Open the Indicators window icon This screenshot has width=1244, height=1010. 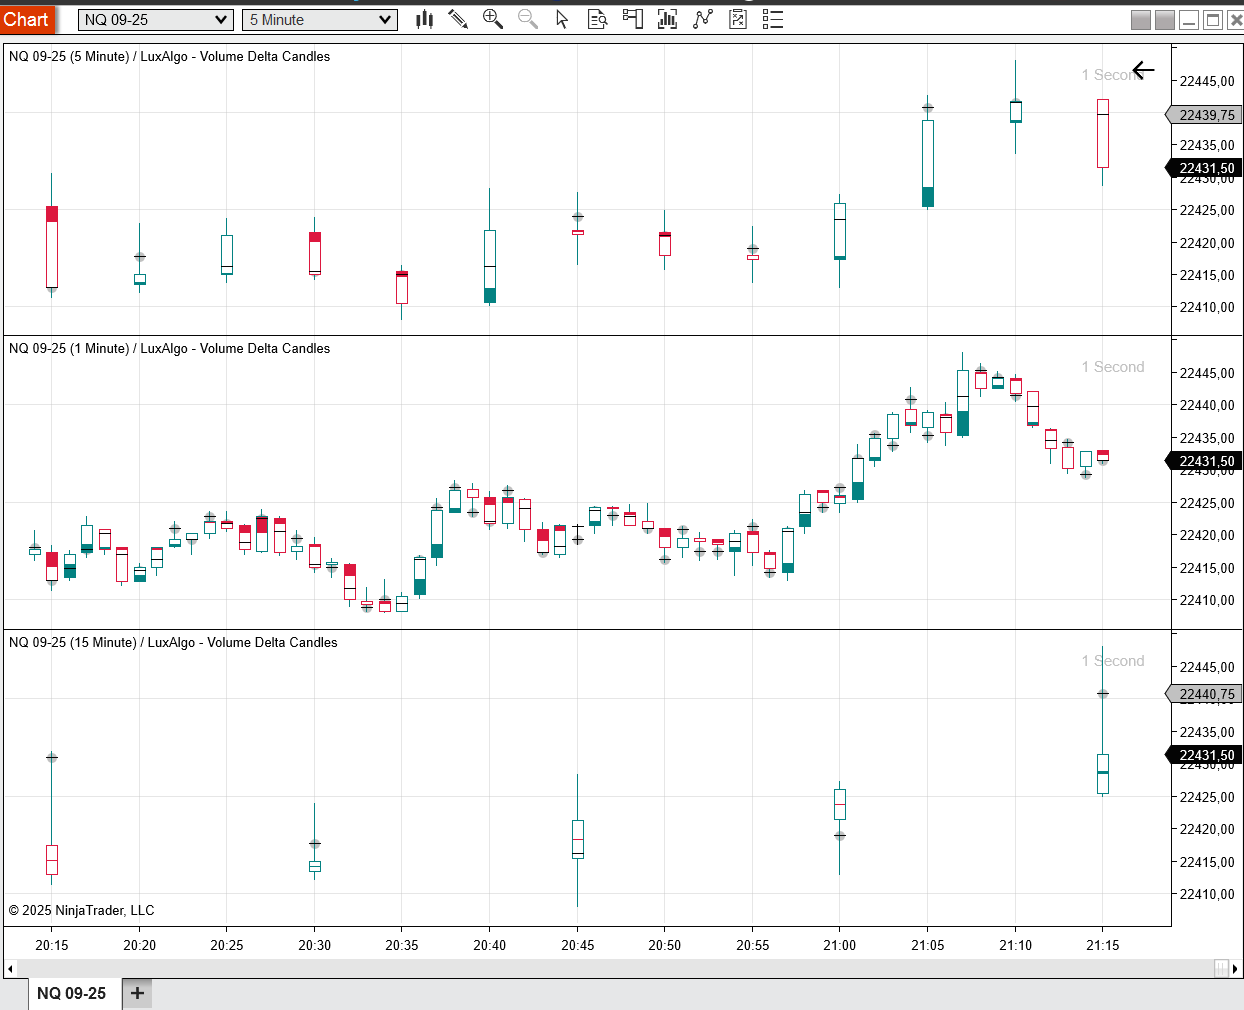click(x=667, y=19)
